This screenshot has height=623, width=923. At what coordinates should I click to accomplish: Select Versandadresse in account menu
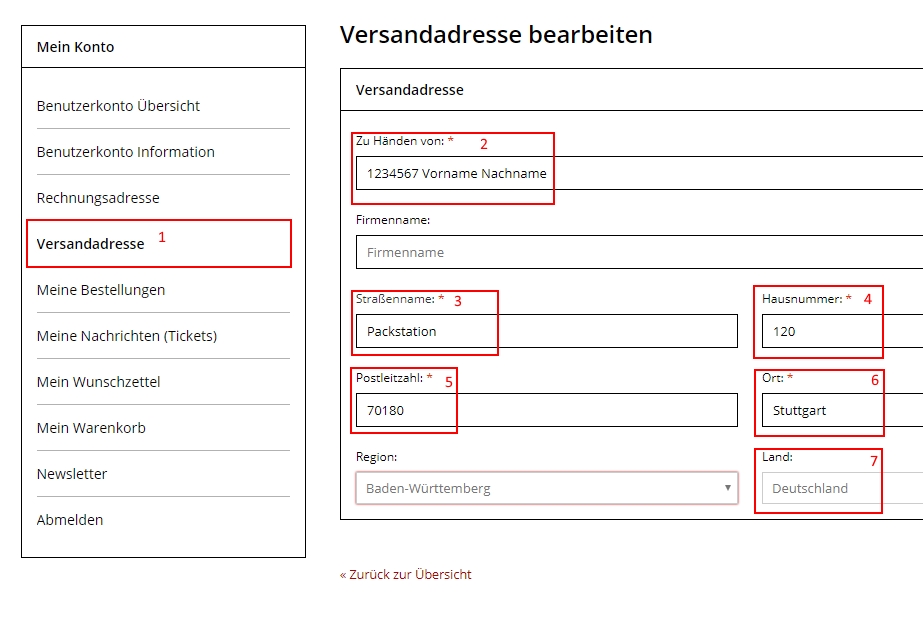click(x=90, y=244)
